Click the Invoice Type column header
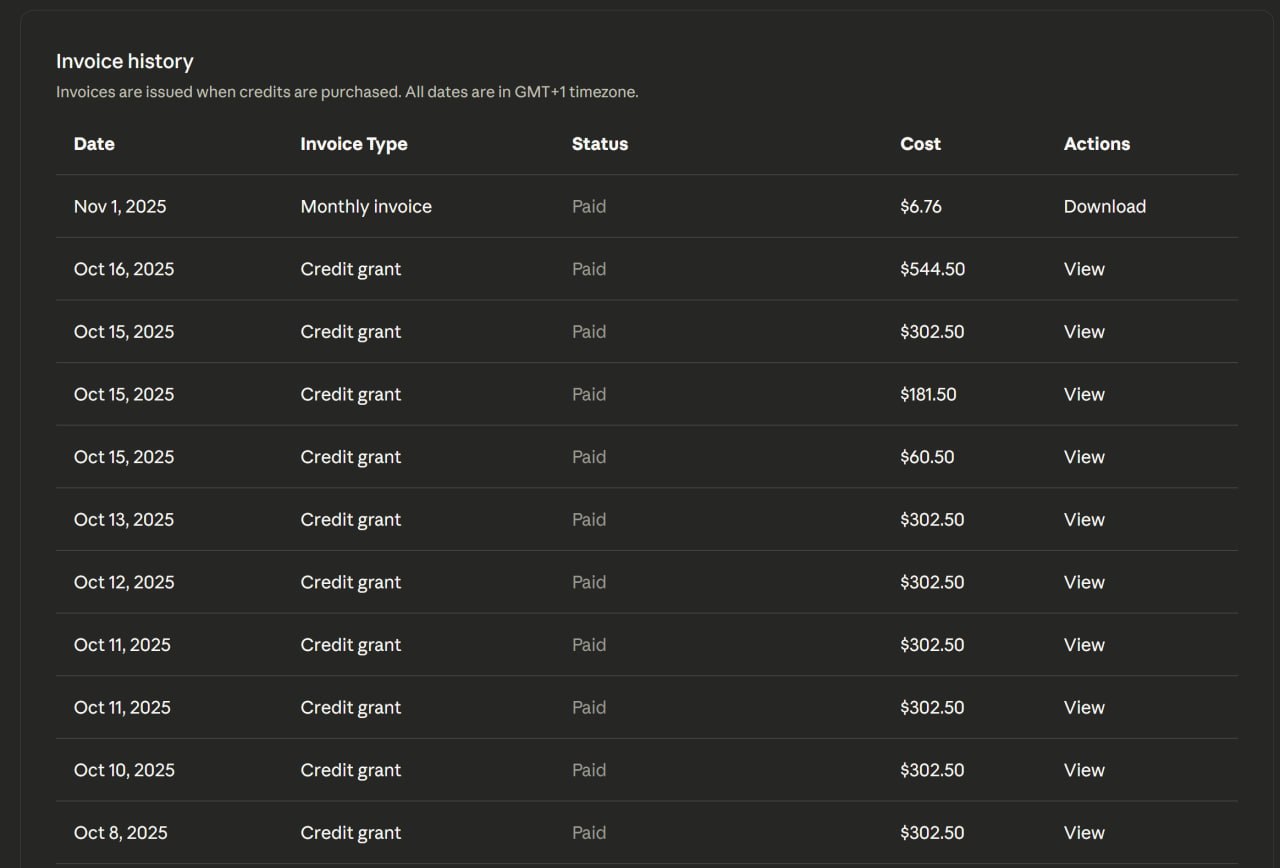 [x=354, y=144]
